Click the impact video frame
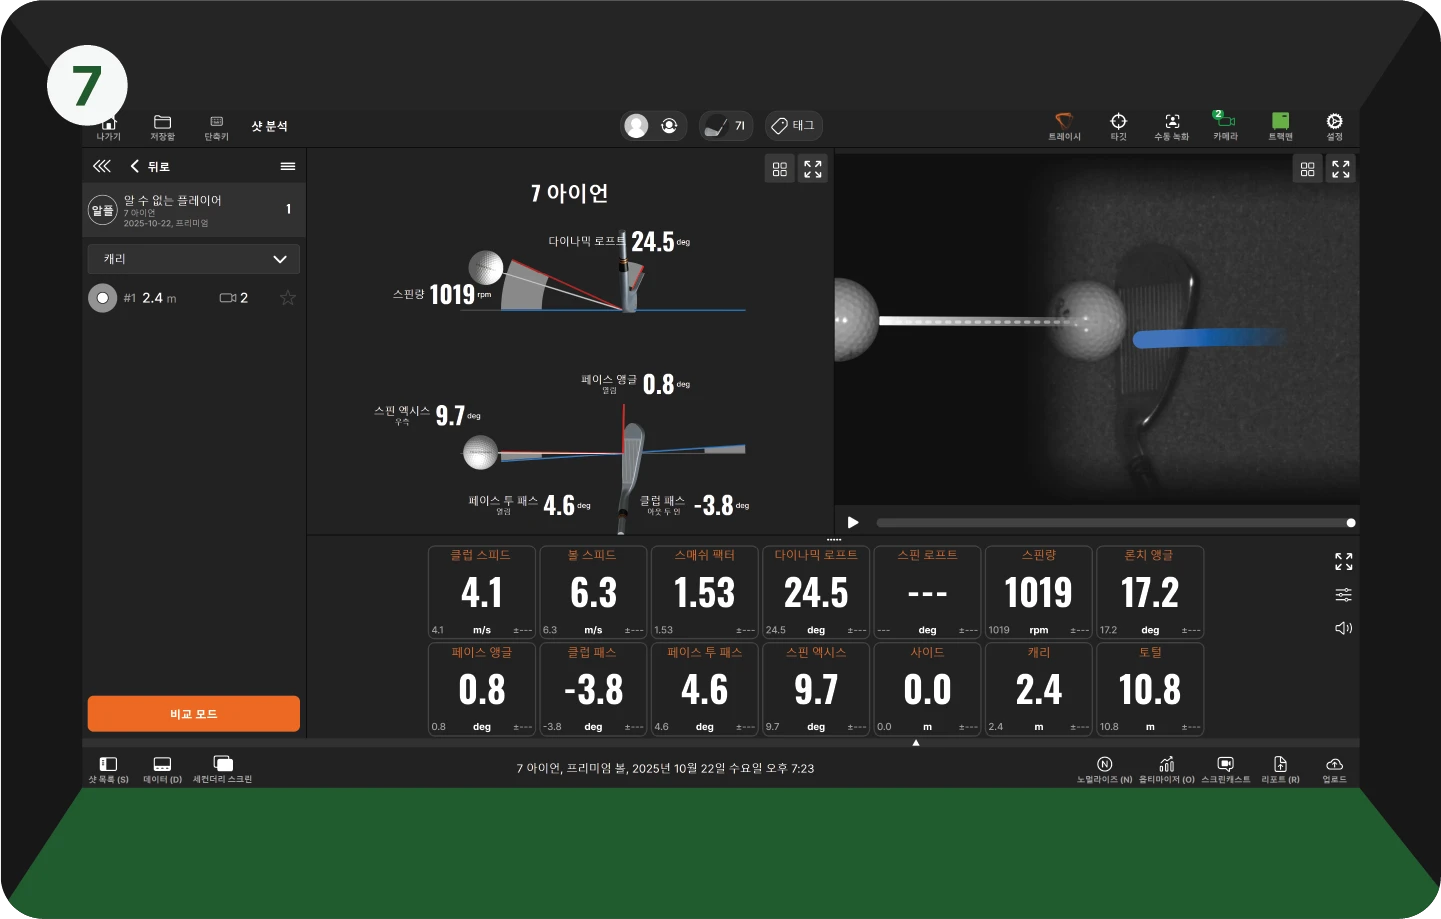 tap(1097, 328)
